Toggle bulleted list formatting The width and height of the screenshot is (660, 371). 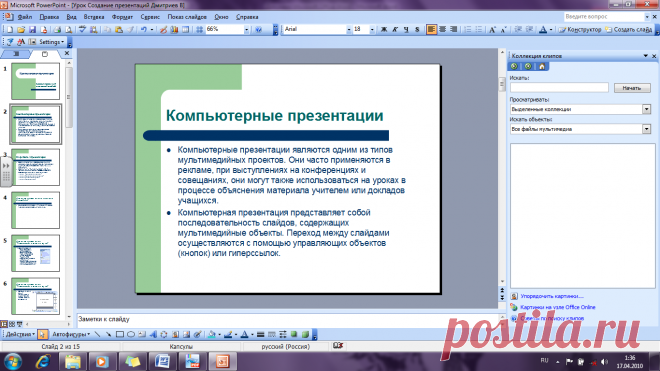point(479,29)
